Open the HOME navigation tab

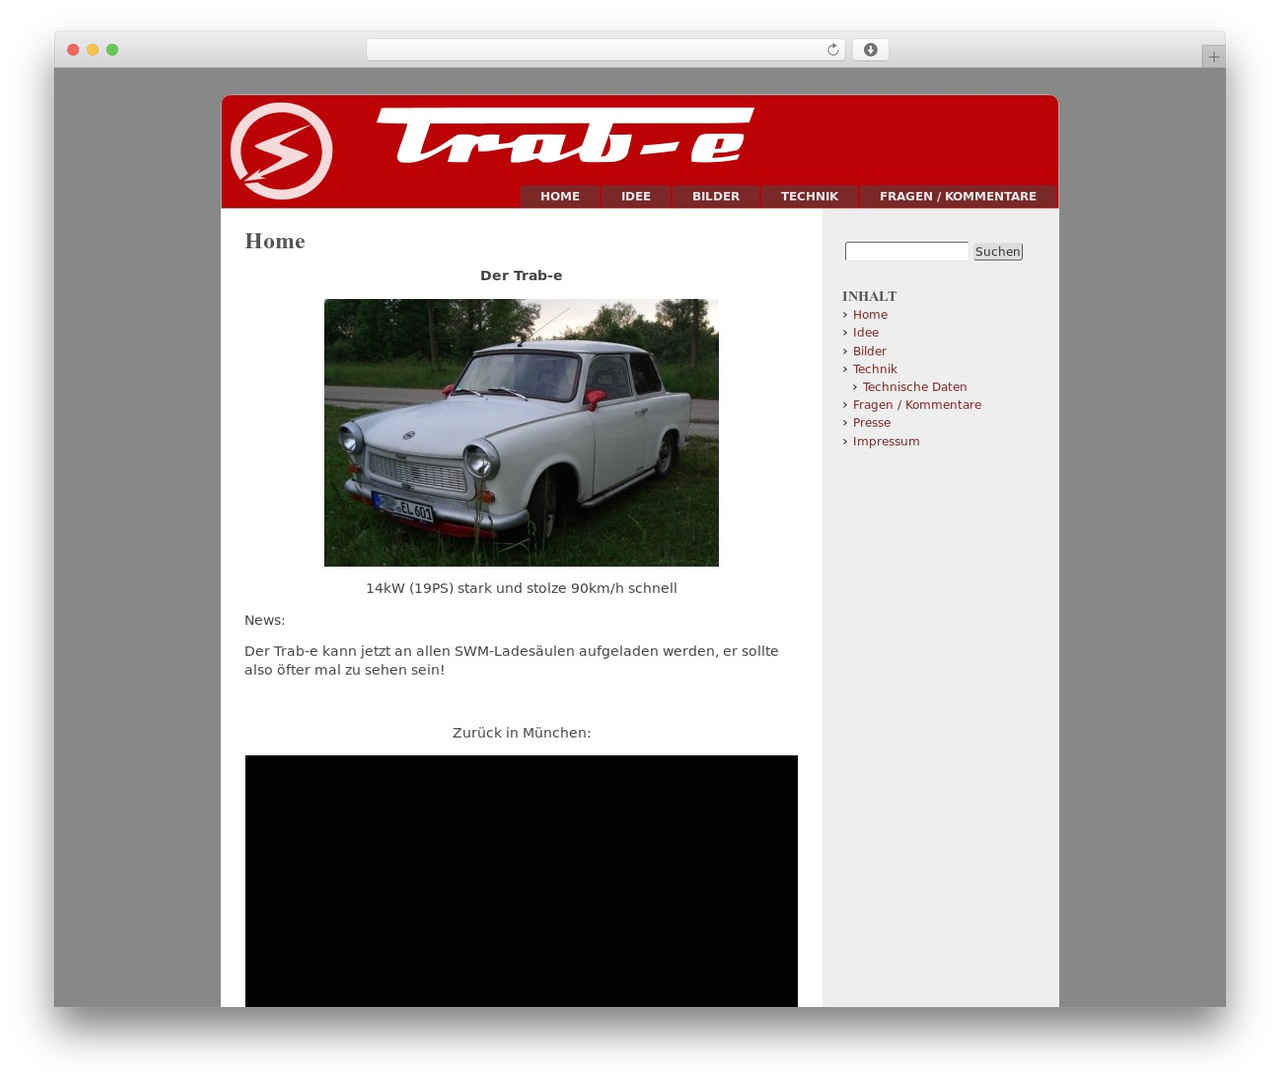tap(560, 196)
